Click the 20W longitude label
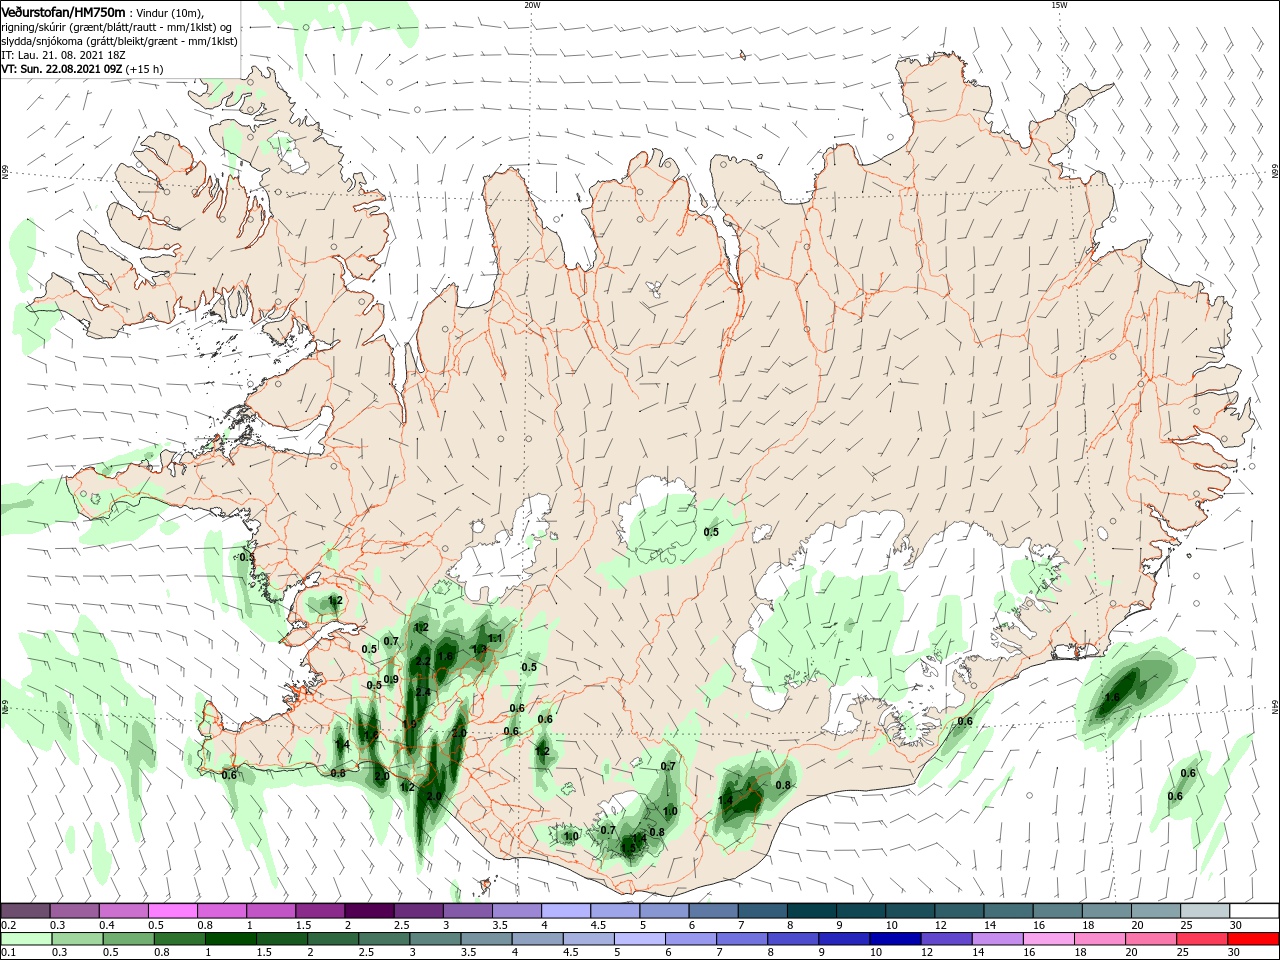 [x=532, y=5]
